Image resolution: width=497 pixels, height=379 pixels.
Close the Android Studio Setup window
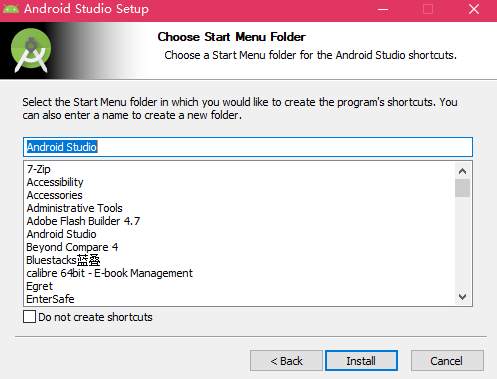pos(474,9)
